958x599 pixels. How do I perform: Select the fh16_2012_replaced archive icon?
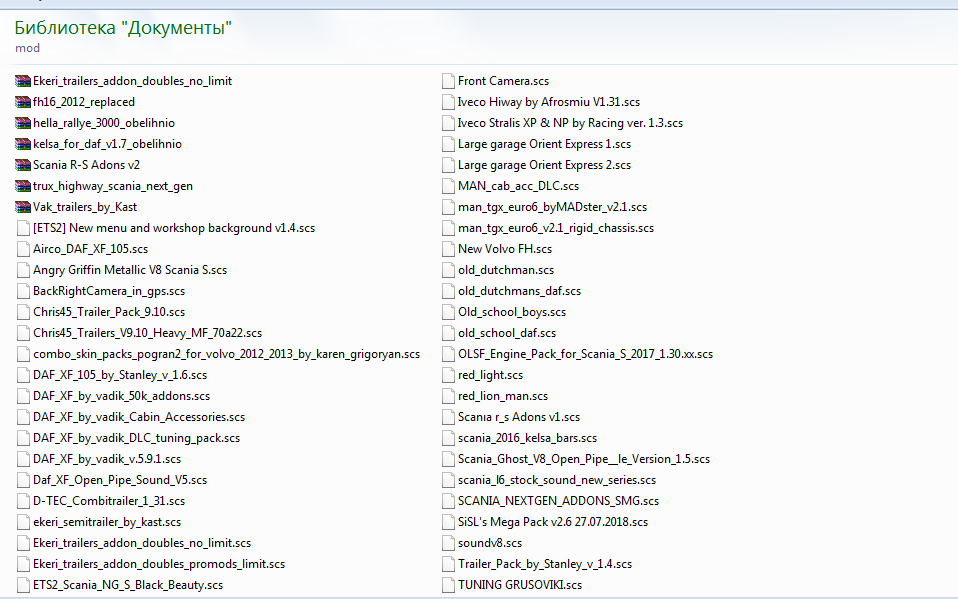(23, 102)
